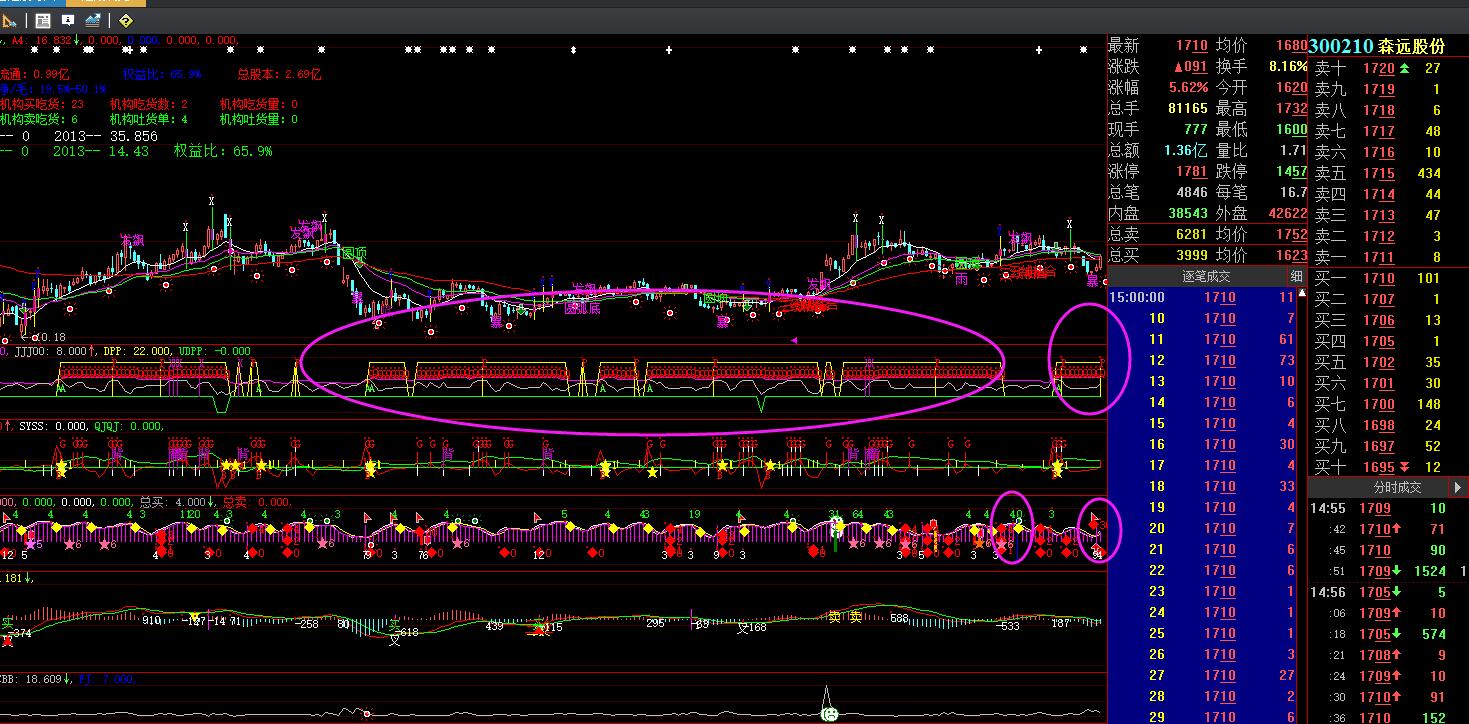Click the yellow question-mark help icon
The height and width of the screenshot is (724, 1469).
pos(126,20)
